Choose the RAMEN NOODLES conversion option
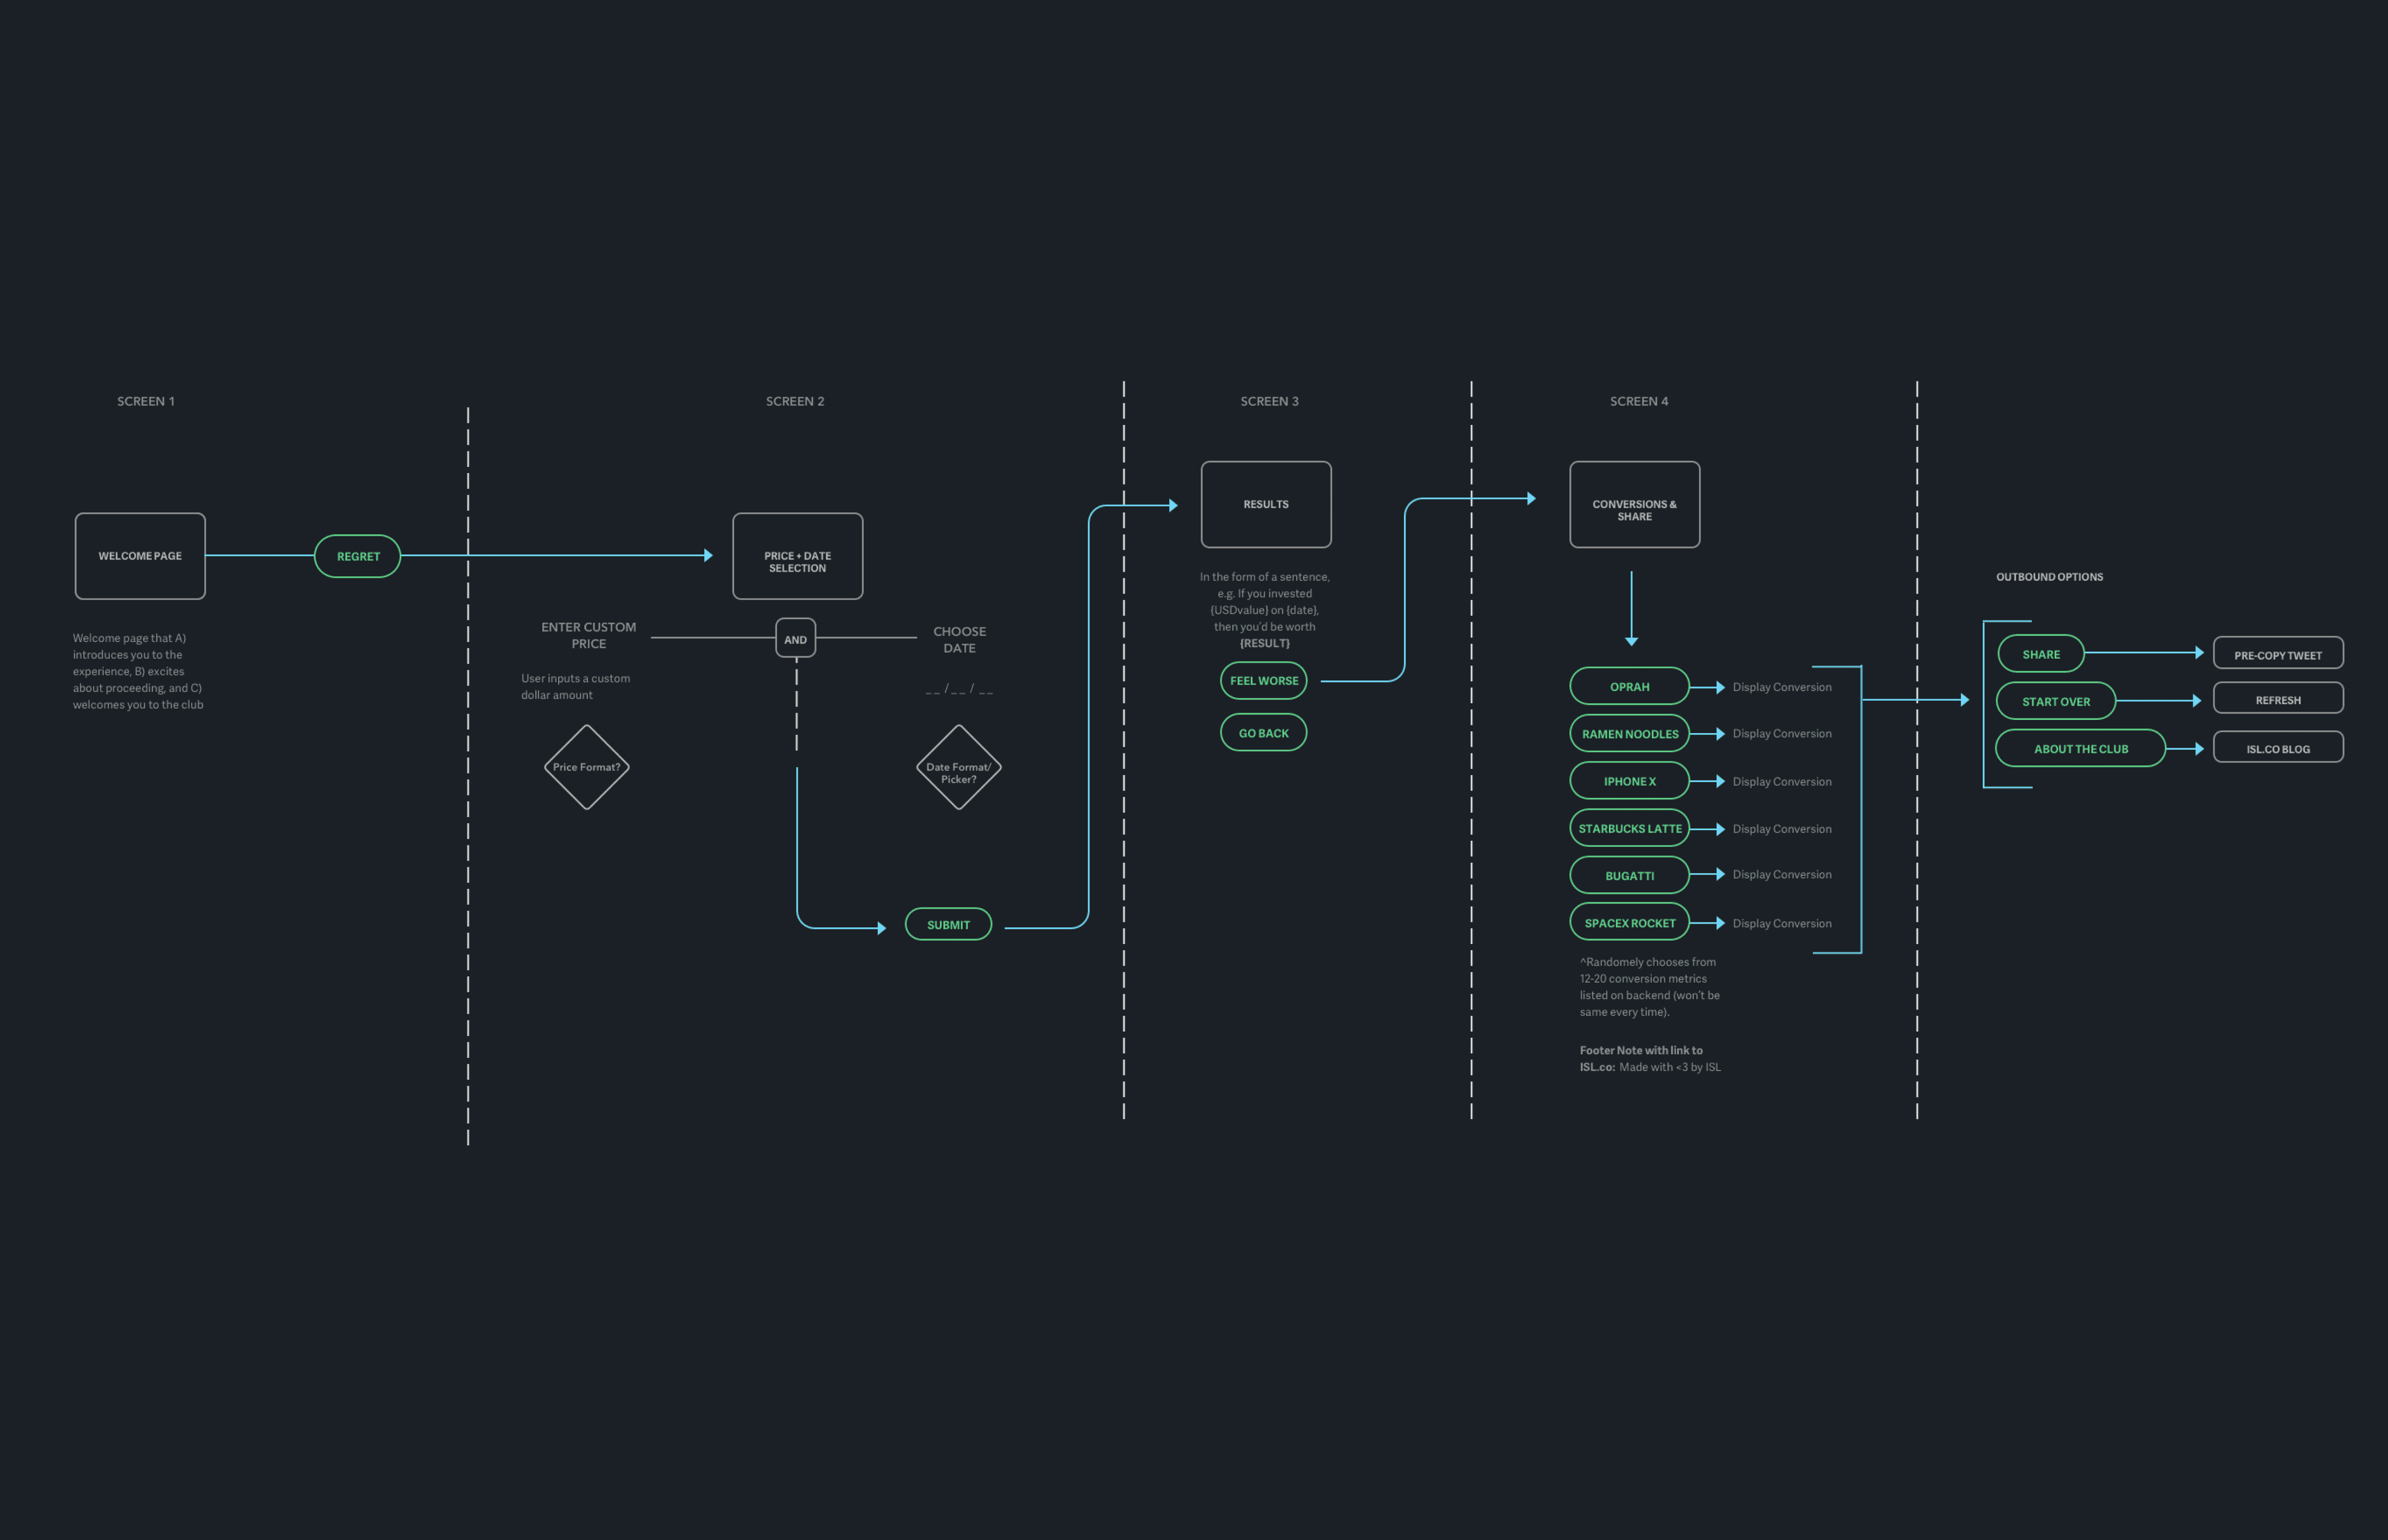Screen dimensions: 2388x1540 click(1629, 733)
